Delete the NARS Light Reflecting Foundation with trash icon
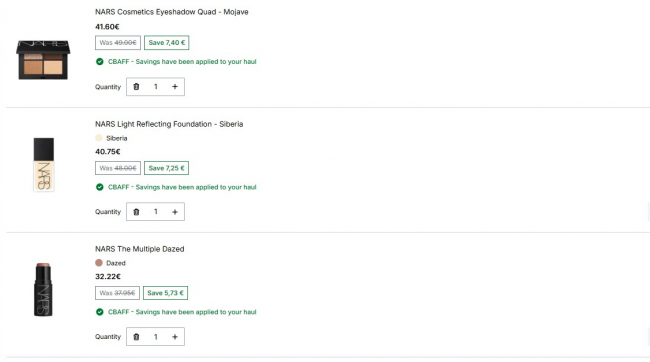The width and height of the screenshot is (650, 362). (136, 212)
